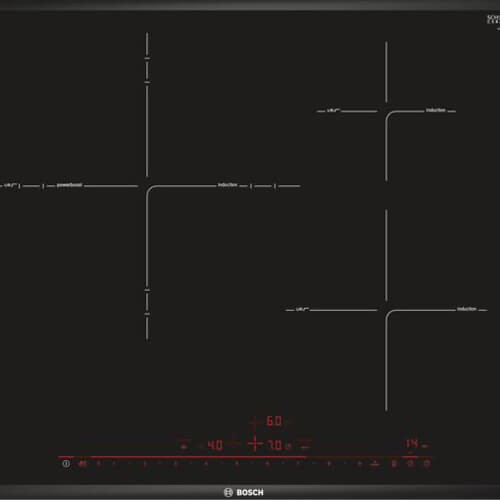
Task: Tap the red zone-layout cross symbol
Action: coord(255,444)
